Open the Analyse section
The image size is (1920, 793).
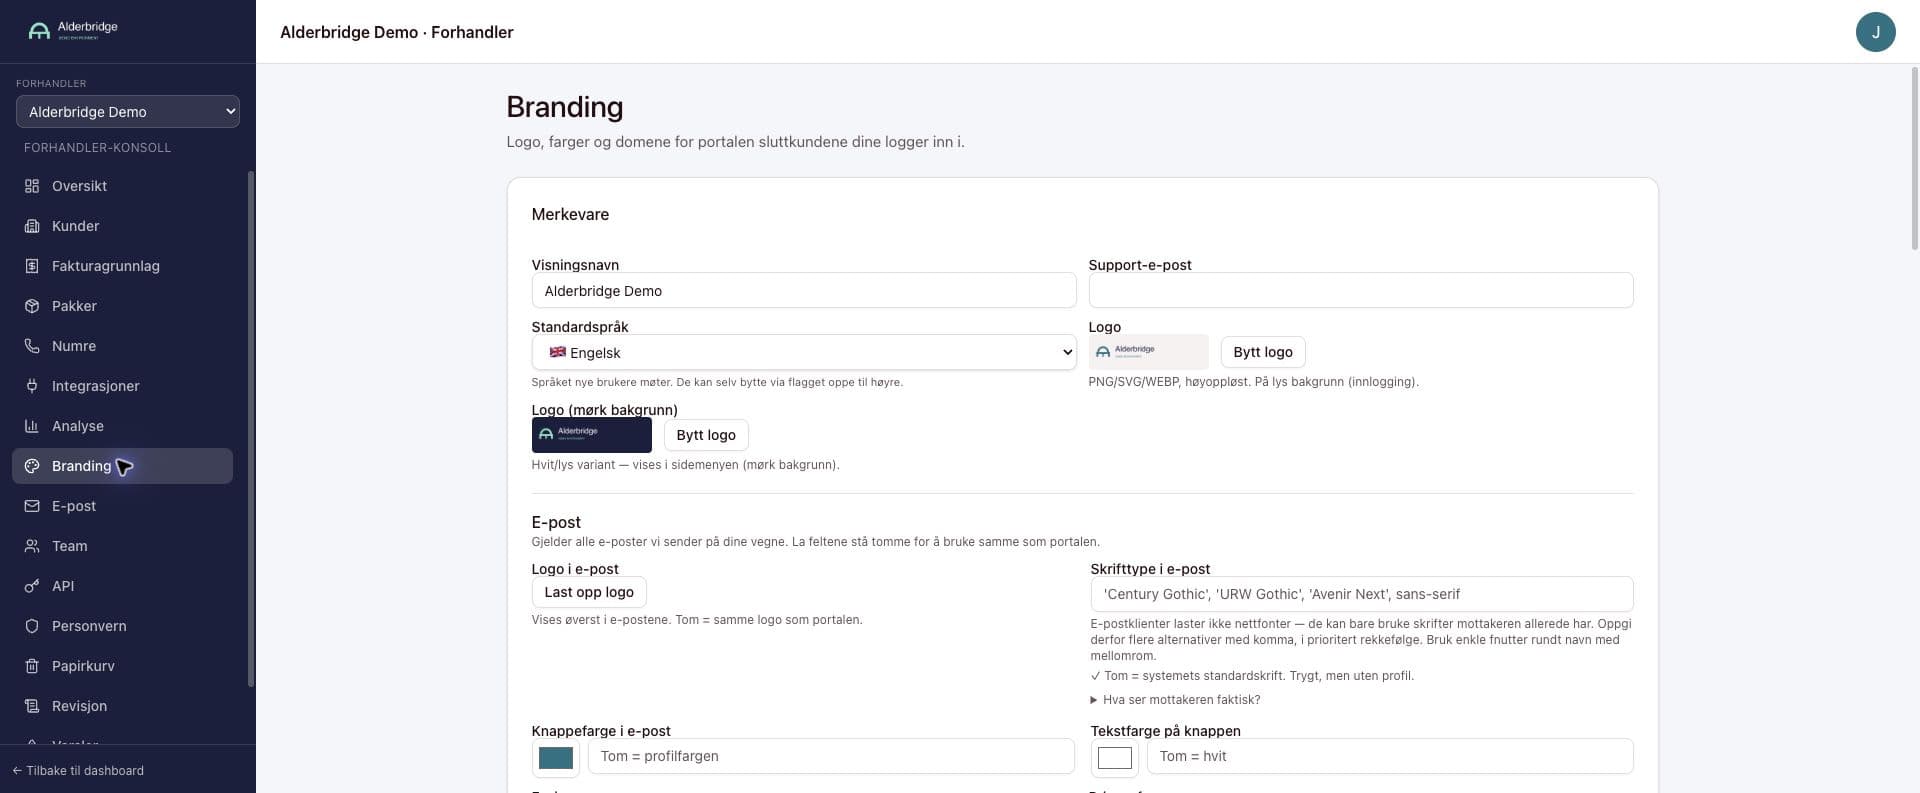coord(122,426)
